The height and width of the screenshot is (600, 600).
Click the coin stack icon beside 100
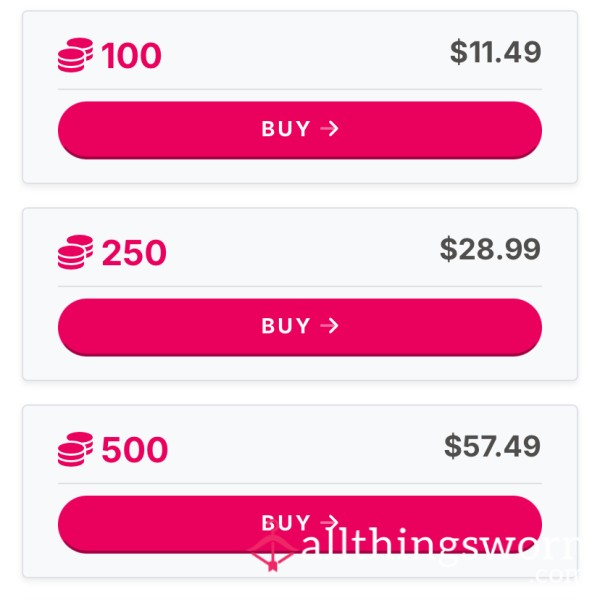pyautogui.click(x=75, y=55)
